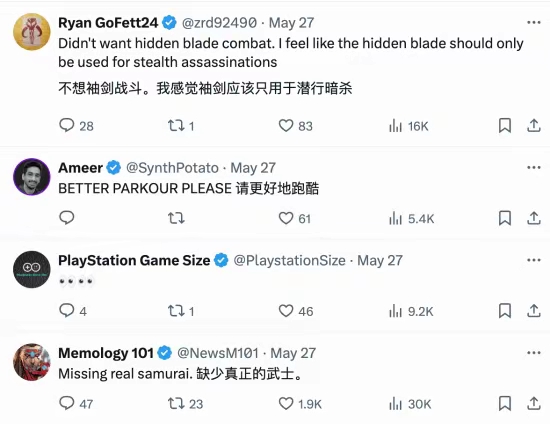Open more options on Memology 101 tweet
Viewport: 550px width, 424px height.
pos(534,353)
